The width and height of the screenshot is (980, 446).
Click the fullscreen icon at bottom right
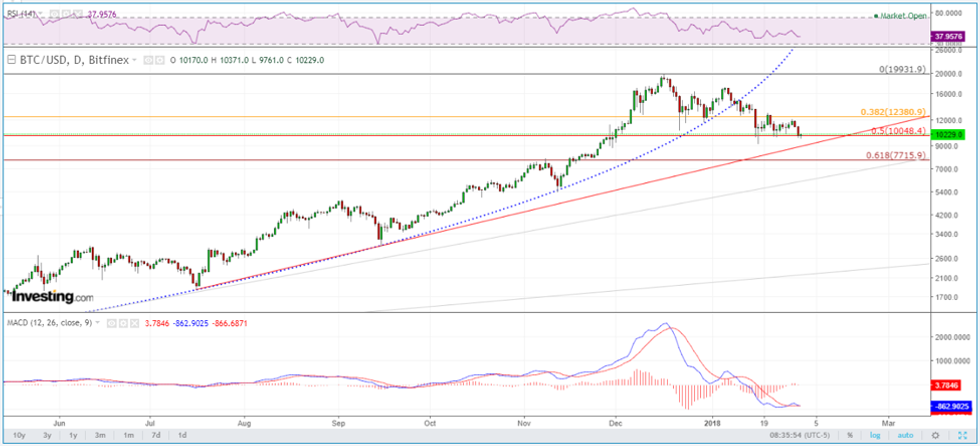point(964,436)
